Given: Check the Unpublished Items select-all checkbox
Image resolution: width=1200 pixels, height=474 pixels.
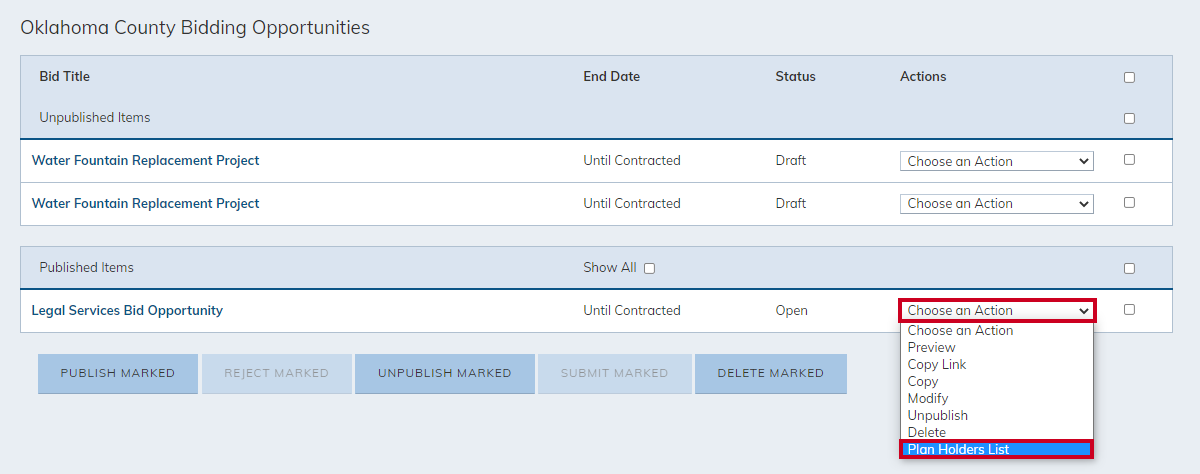Looking at the screenshot, I should pyautogui.click(x=1129, y=118).
